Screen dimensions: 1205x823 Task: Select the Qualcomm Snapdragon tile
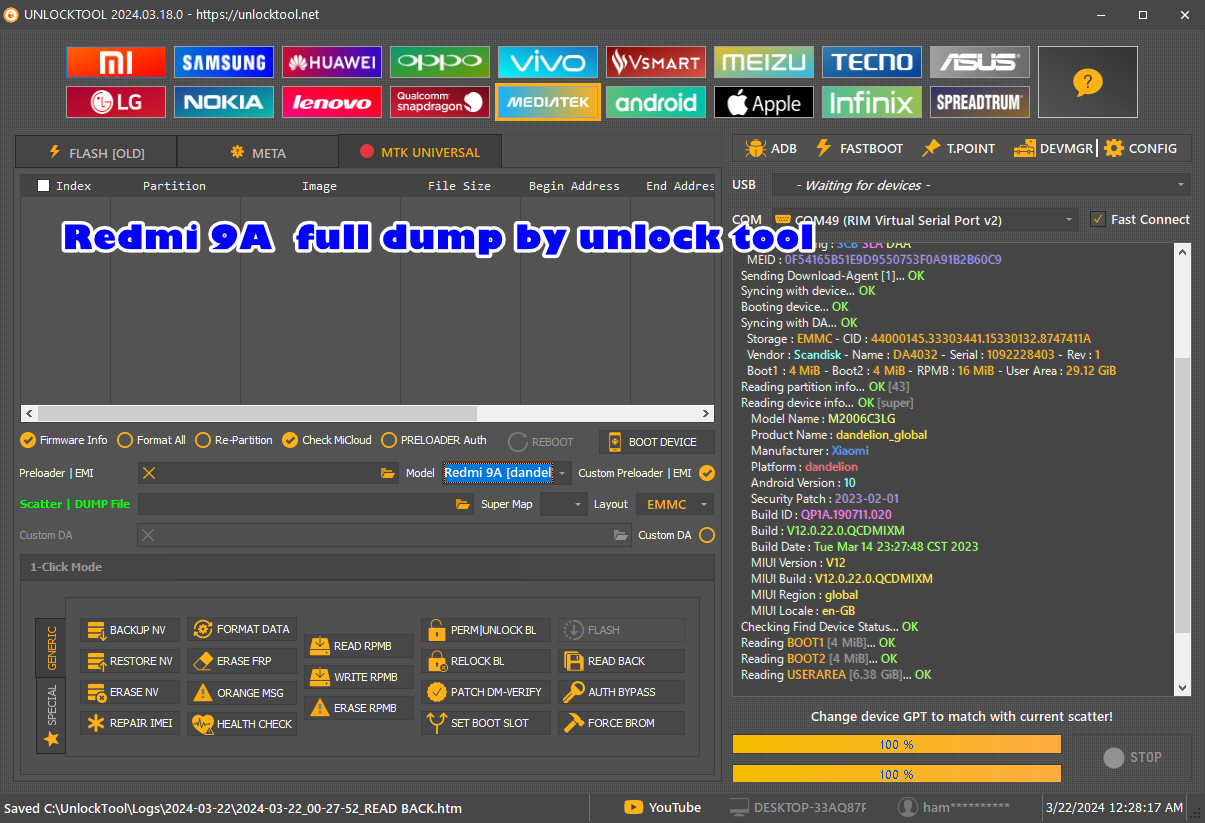pyautogui.click(x=440, y=102)
